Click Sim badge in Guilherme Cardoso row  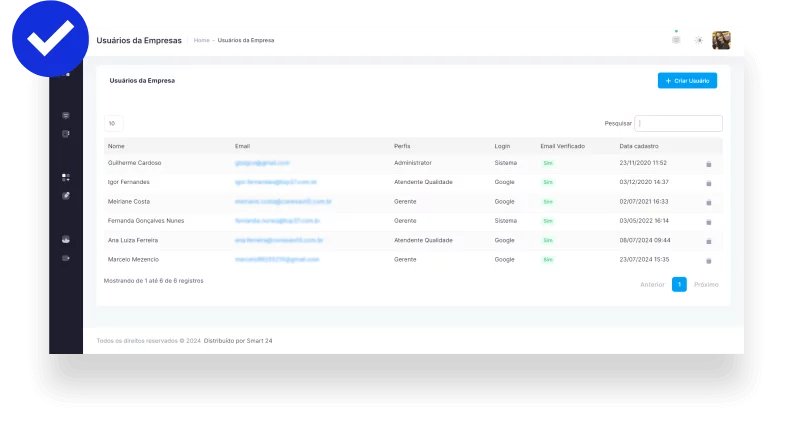tap(548, 163)
